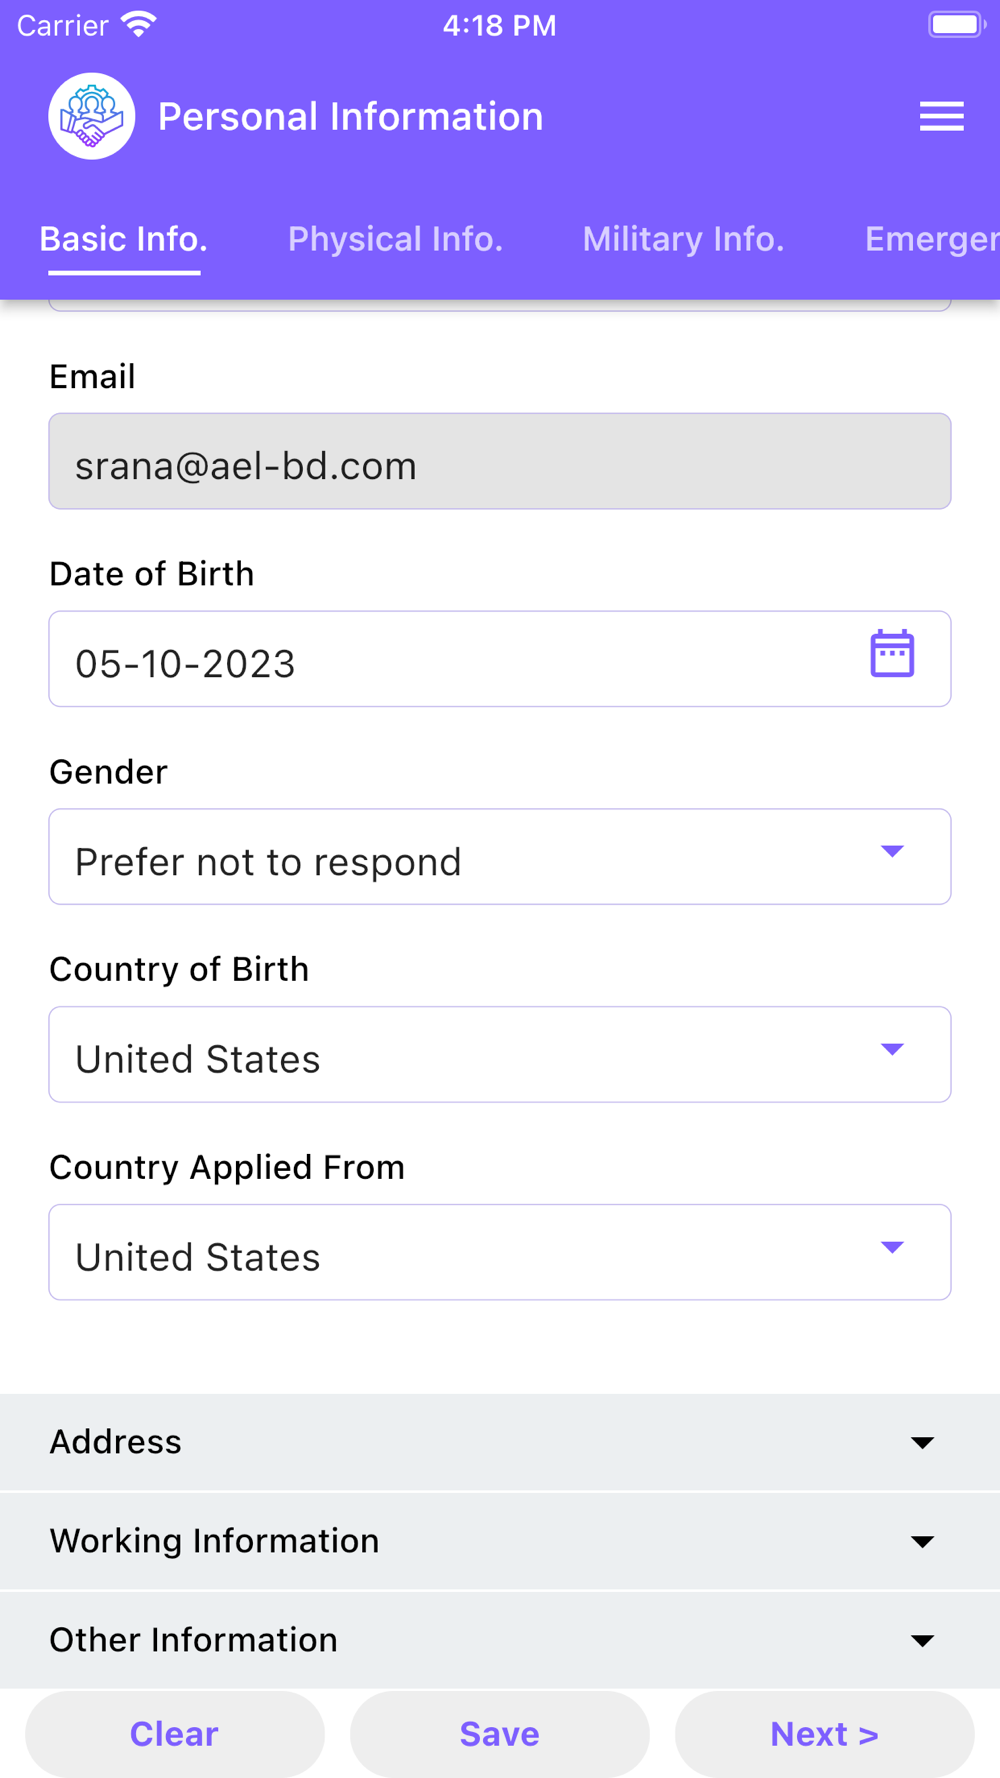Viewport: 1000px width, 1778px height.
Task: Click the Gender dropdown arrow
Action: tap(892, 852)
